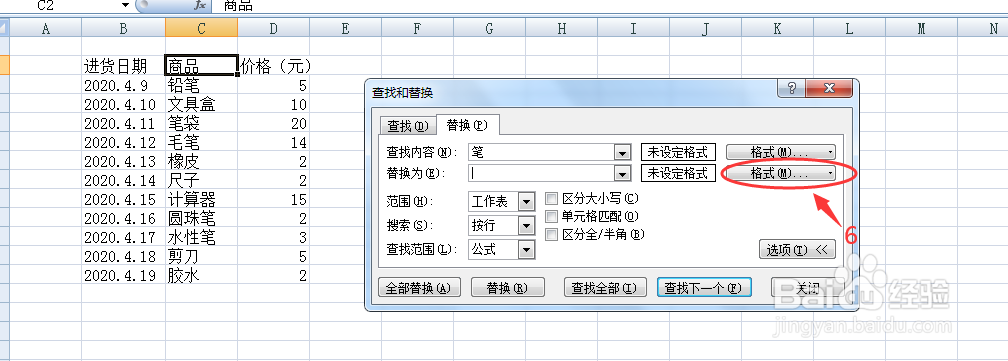Screen dimensions: 1008x361
Task: Click the 全部替换 button
Action: click(x=419, y=288)
